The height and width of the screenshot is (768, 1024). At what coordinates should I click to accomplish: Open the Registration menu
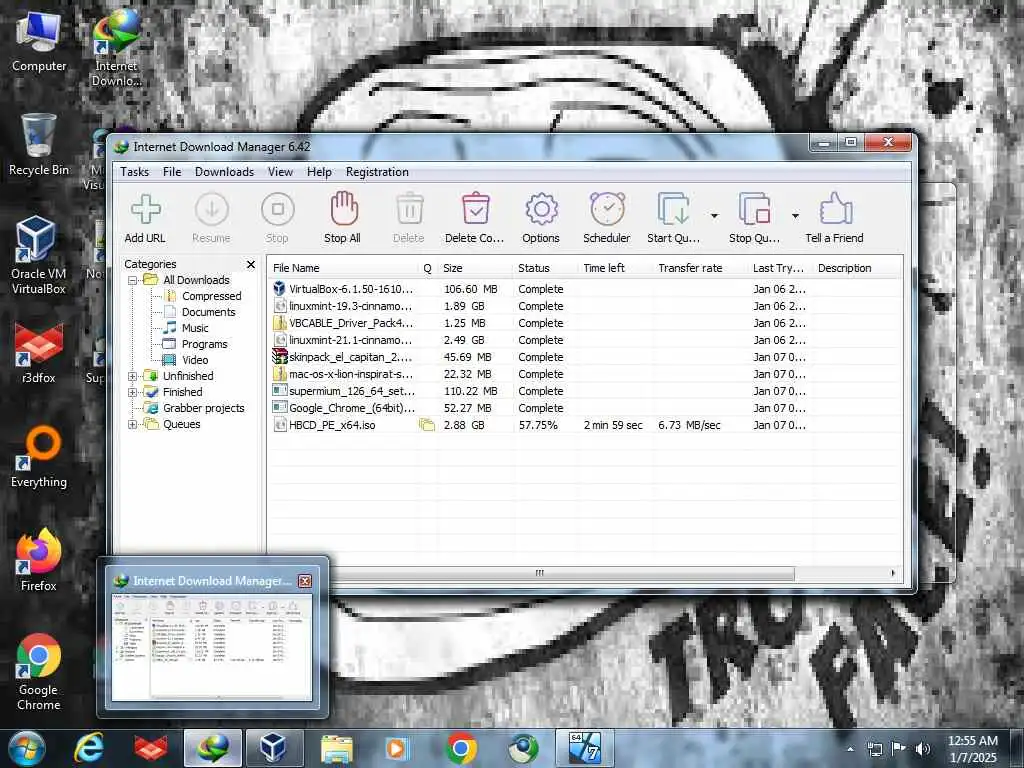pos(377,172)
